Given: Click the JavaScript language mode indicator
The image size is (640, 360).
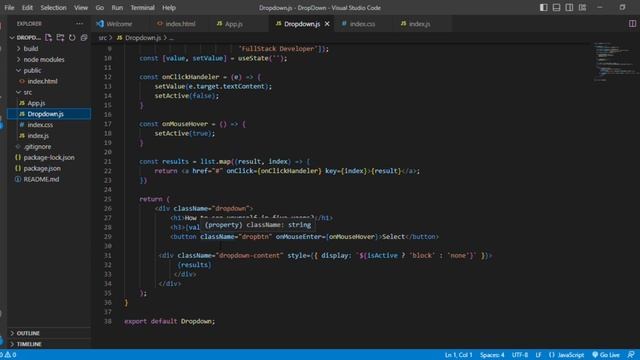Looking at the screenshot, I should coord(570,355).
